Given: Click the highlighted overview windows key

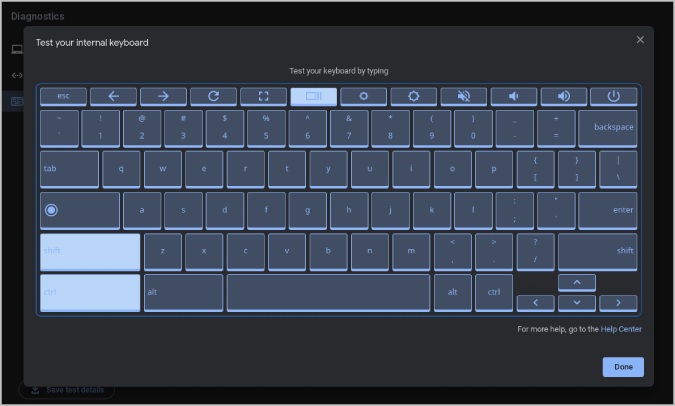Looking at the screenshot, I should (x=313, y=96).
